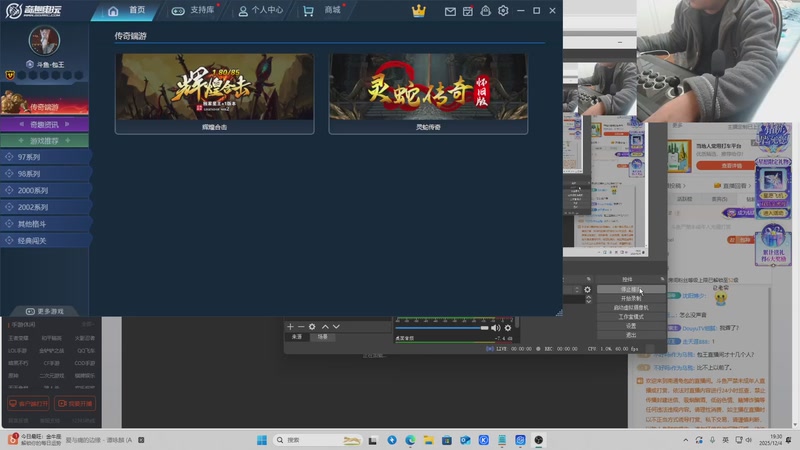The height and width of the screenshot is (450, 800).
Task: Toggle 工作室模式 in OBS controls
Action: point(631,317)
